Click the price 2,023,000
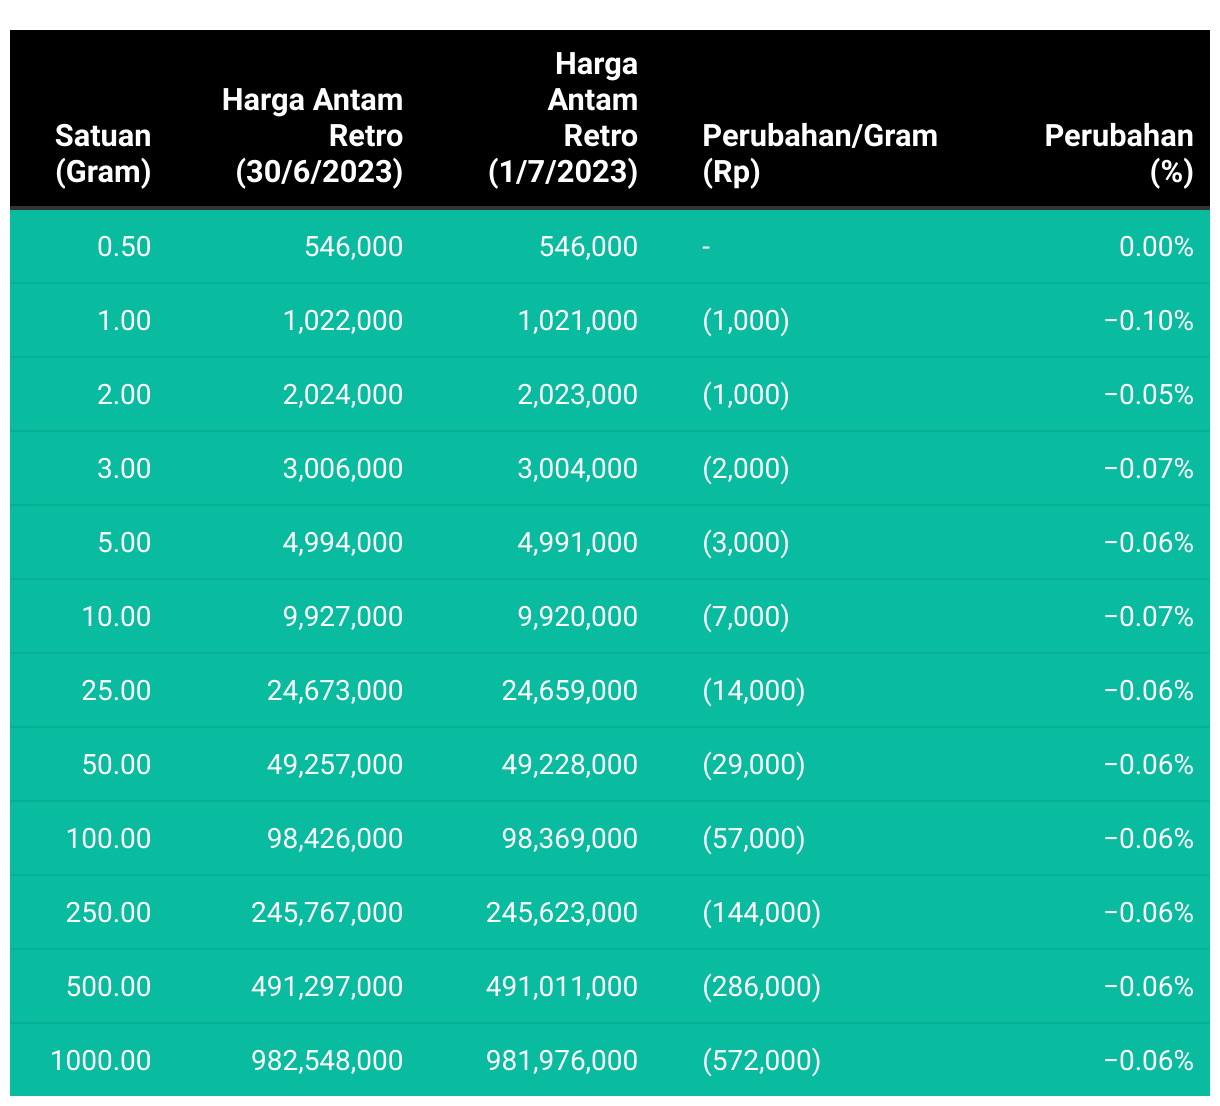 point(578,395)
